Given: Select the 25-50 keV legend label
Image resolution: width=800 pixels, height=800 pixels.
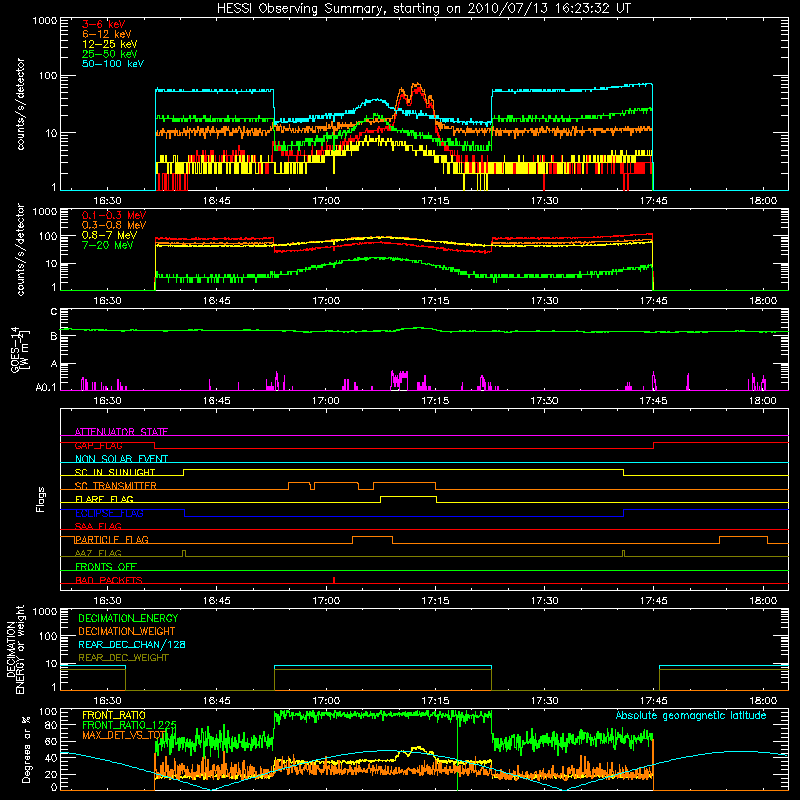Looking at the screenshot, I should point(110,54).
